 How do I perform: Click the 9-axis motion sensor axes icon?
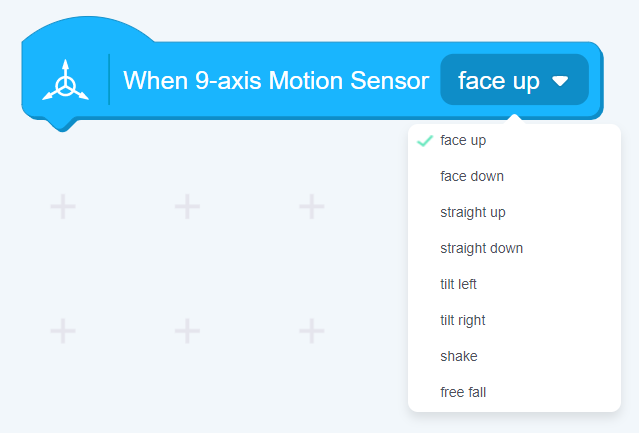coord(65,81)
